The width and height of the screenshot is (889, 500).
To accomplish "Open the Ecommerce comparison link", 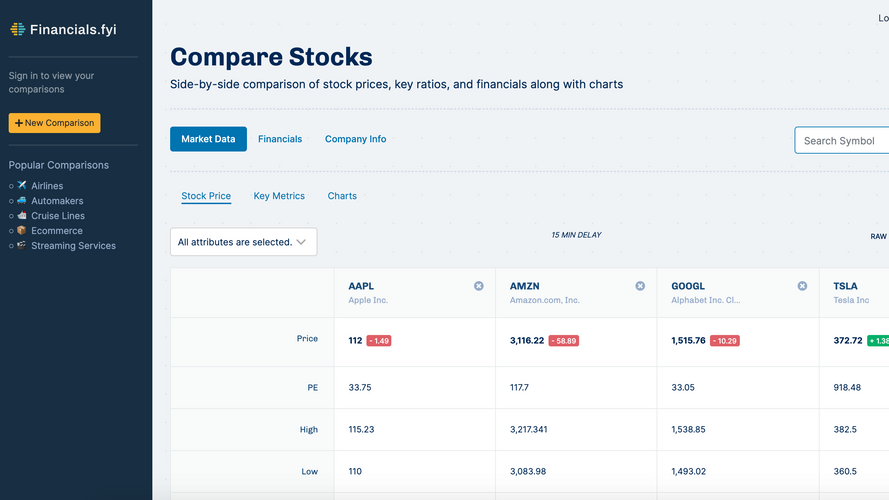I will (x=57, y=231).
